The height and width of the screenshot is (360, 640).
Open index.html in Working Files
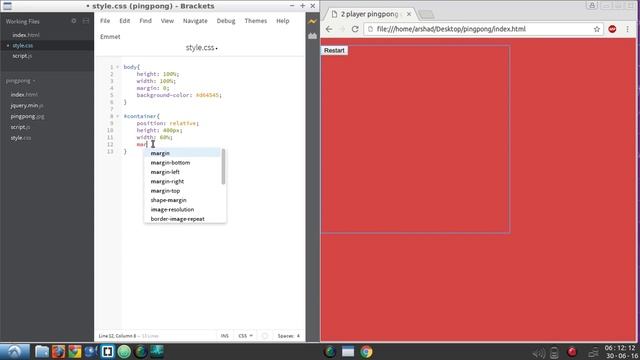[x=26, y=35]
